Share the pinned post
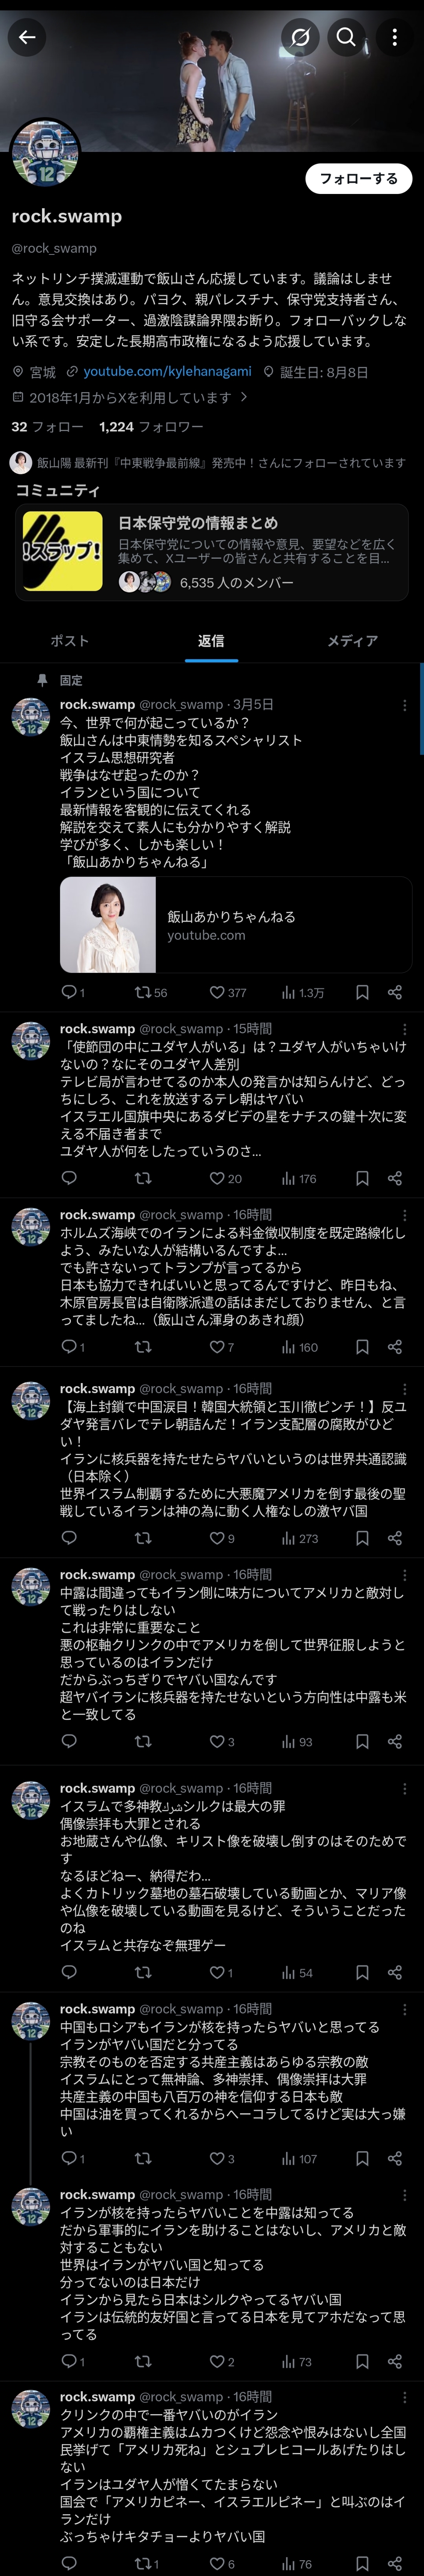Image resolution: width=424 pixels, height=2576 pixels. [x=395, y=992]
